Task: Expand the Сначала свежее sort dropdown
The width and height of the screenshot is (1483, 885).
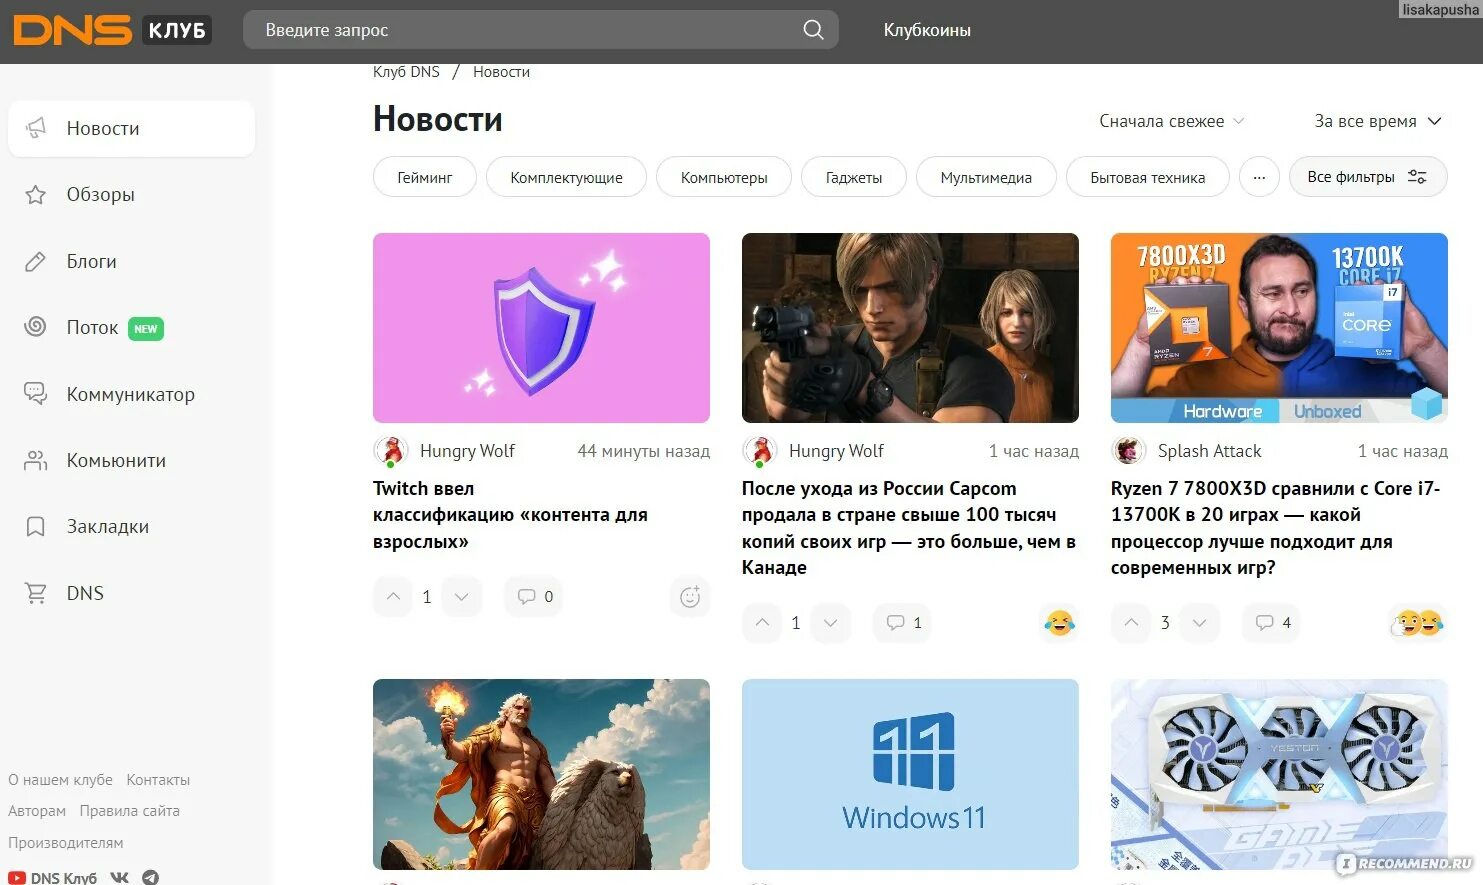Action: [1171, 121]
